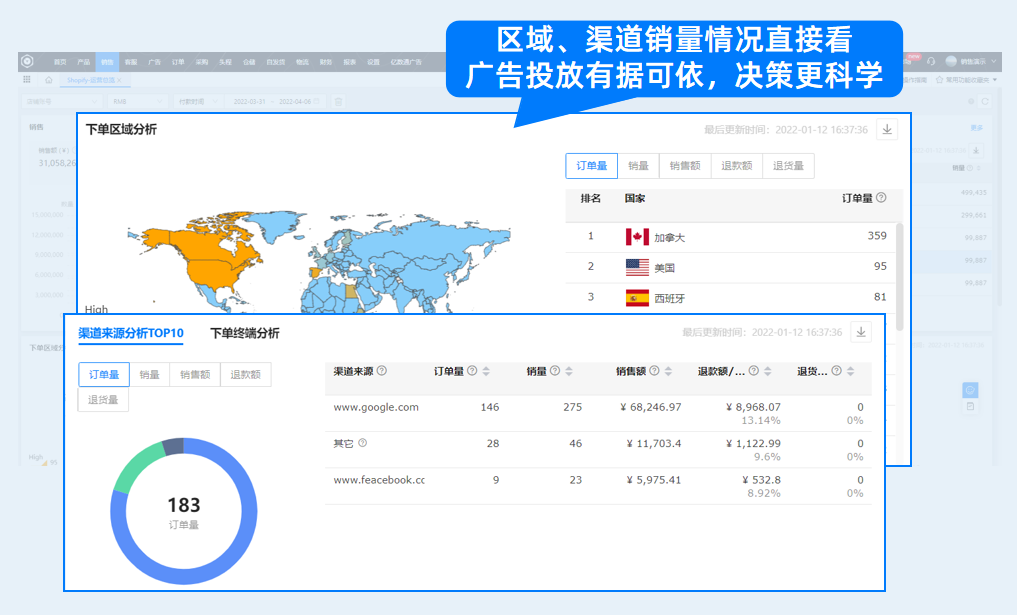
Task: Select 订单量 metric in region analysis
Action: point(592,166)
